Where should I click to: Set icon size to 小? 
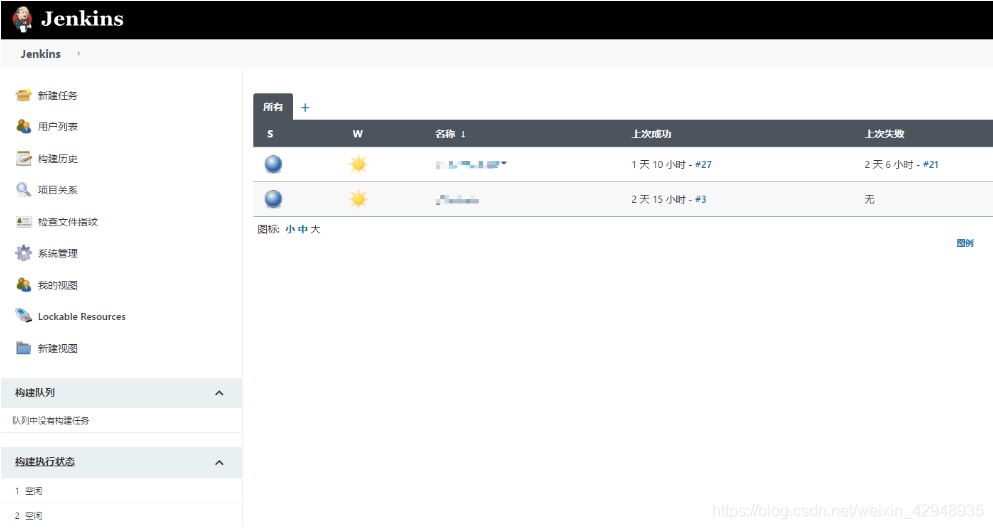[x=289, y=229]
